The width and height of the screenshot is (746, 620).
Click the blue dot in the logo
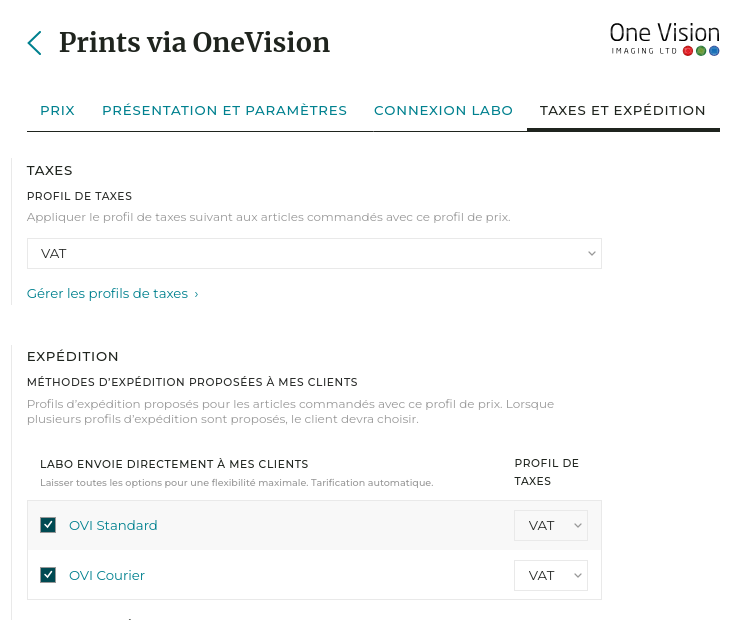[714, 51]
